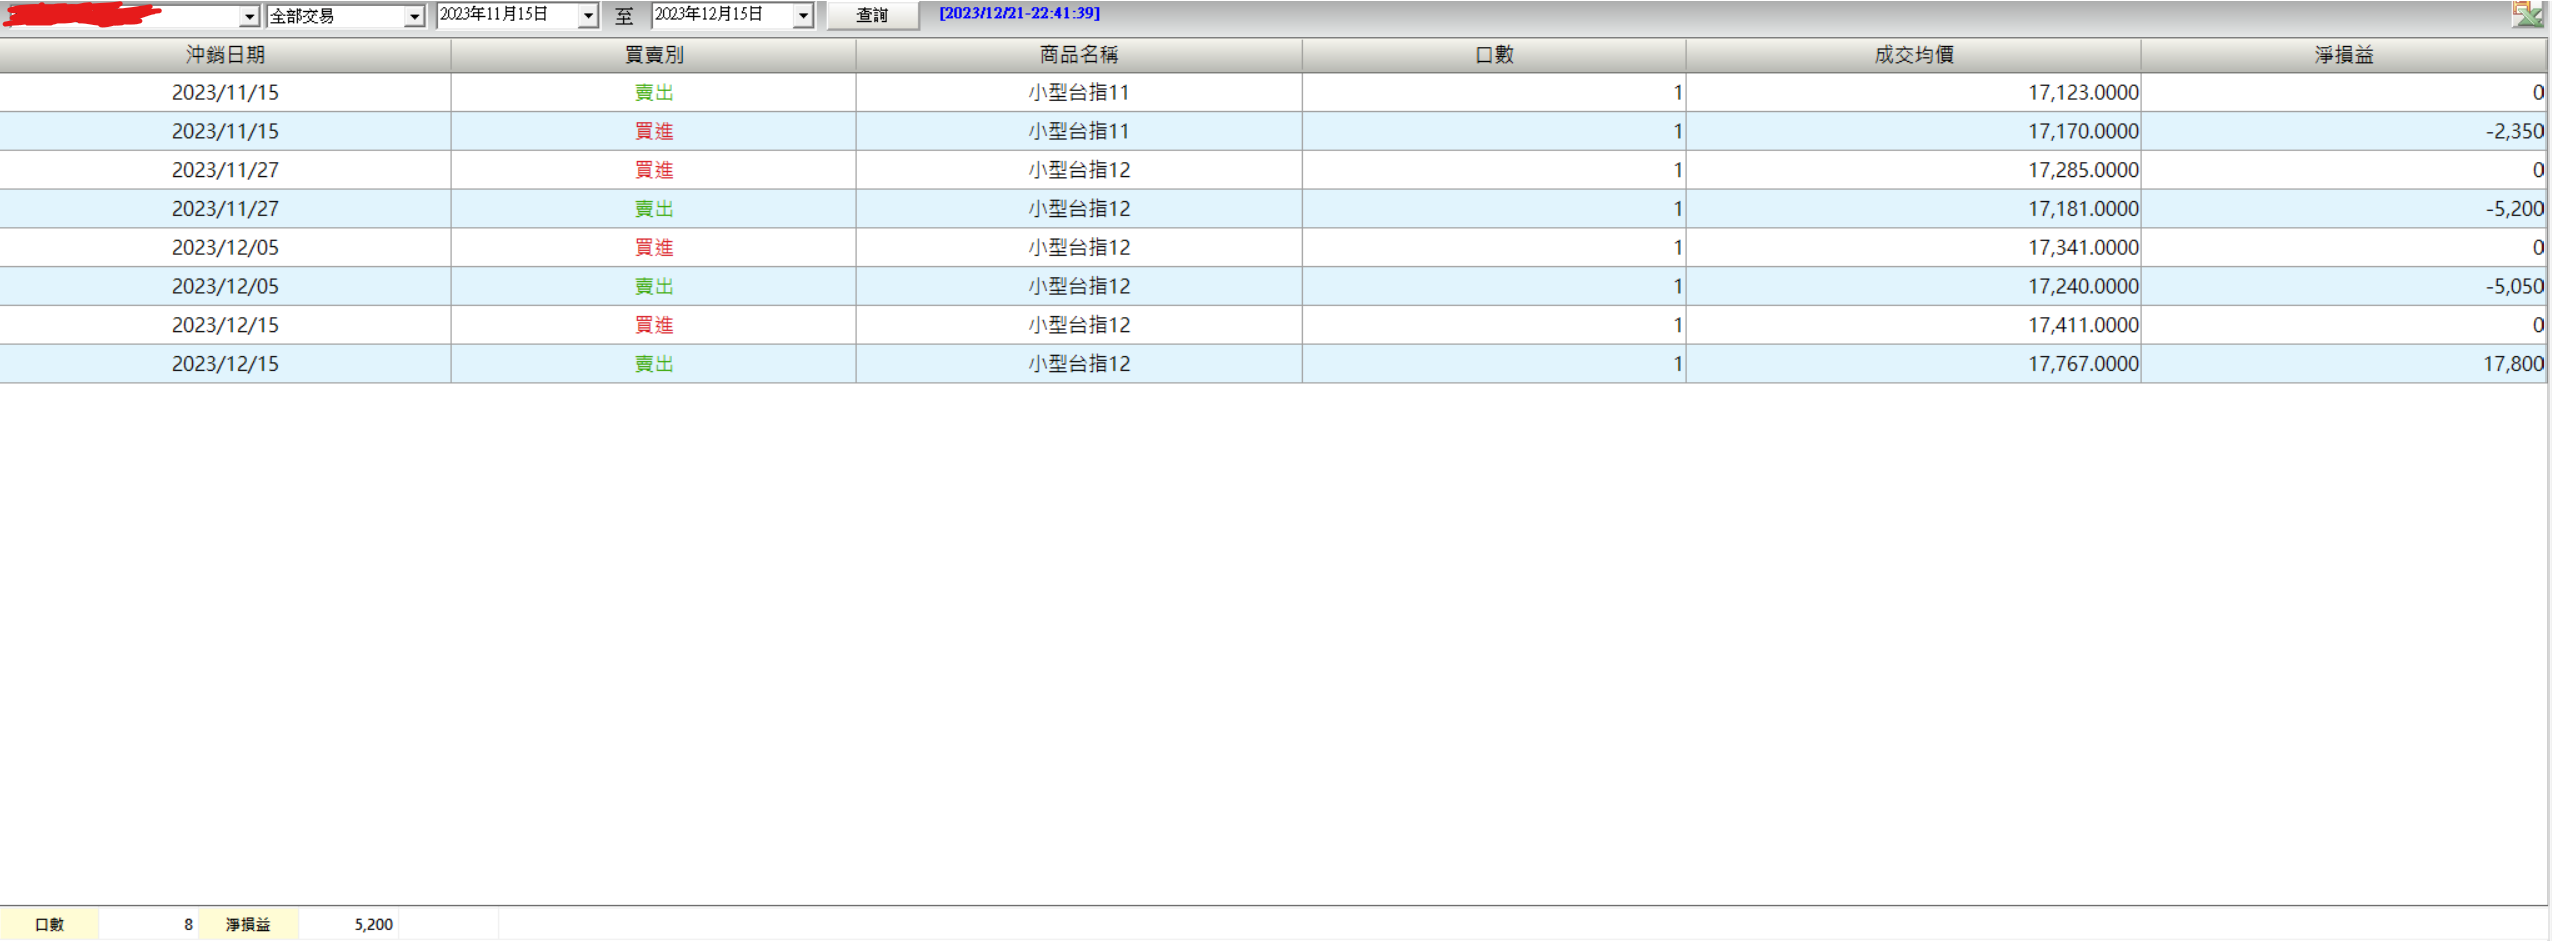
Task: Sort by 沖銷日期 column header
Action: point(225,55)
